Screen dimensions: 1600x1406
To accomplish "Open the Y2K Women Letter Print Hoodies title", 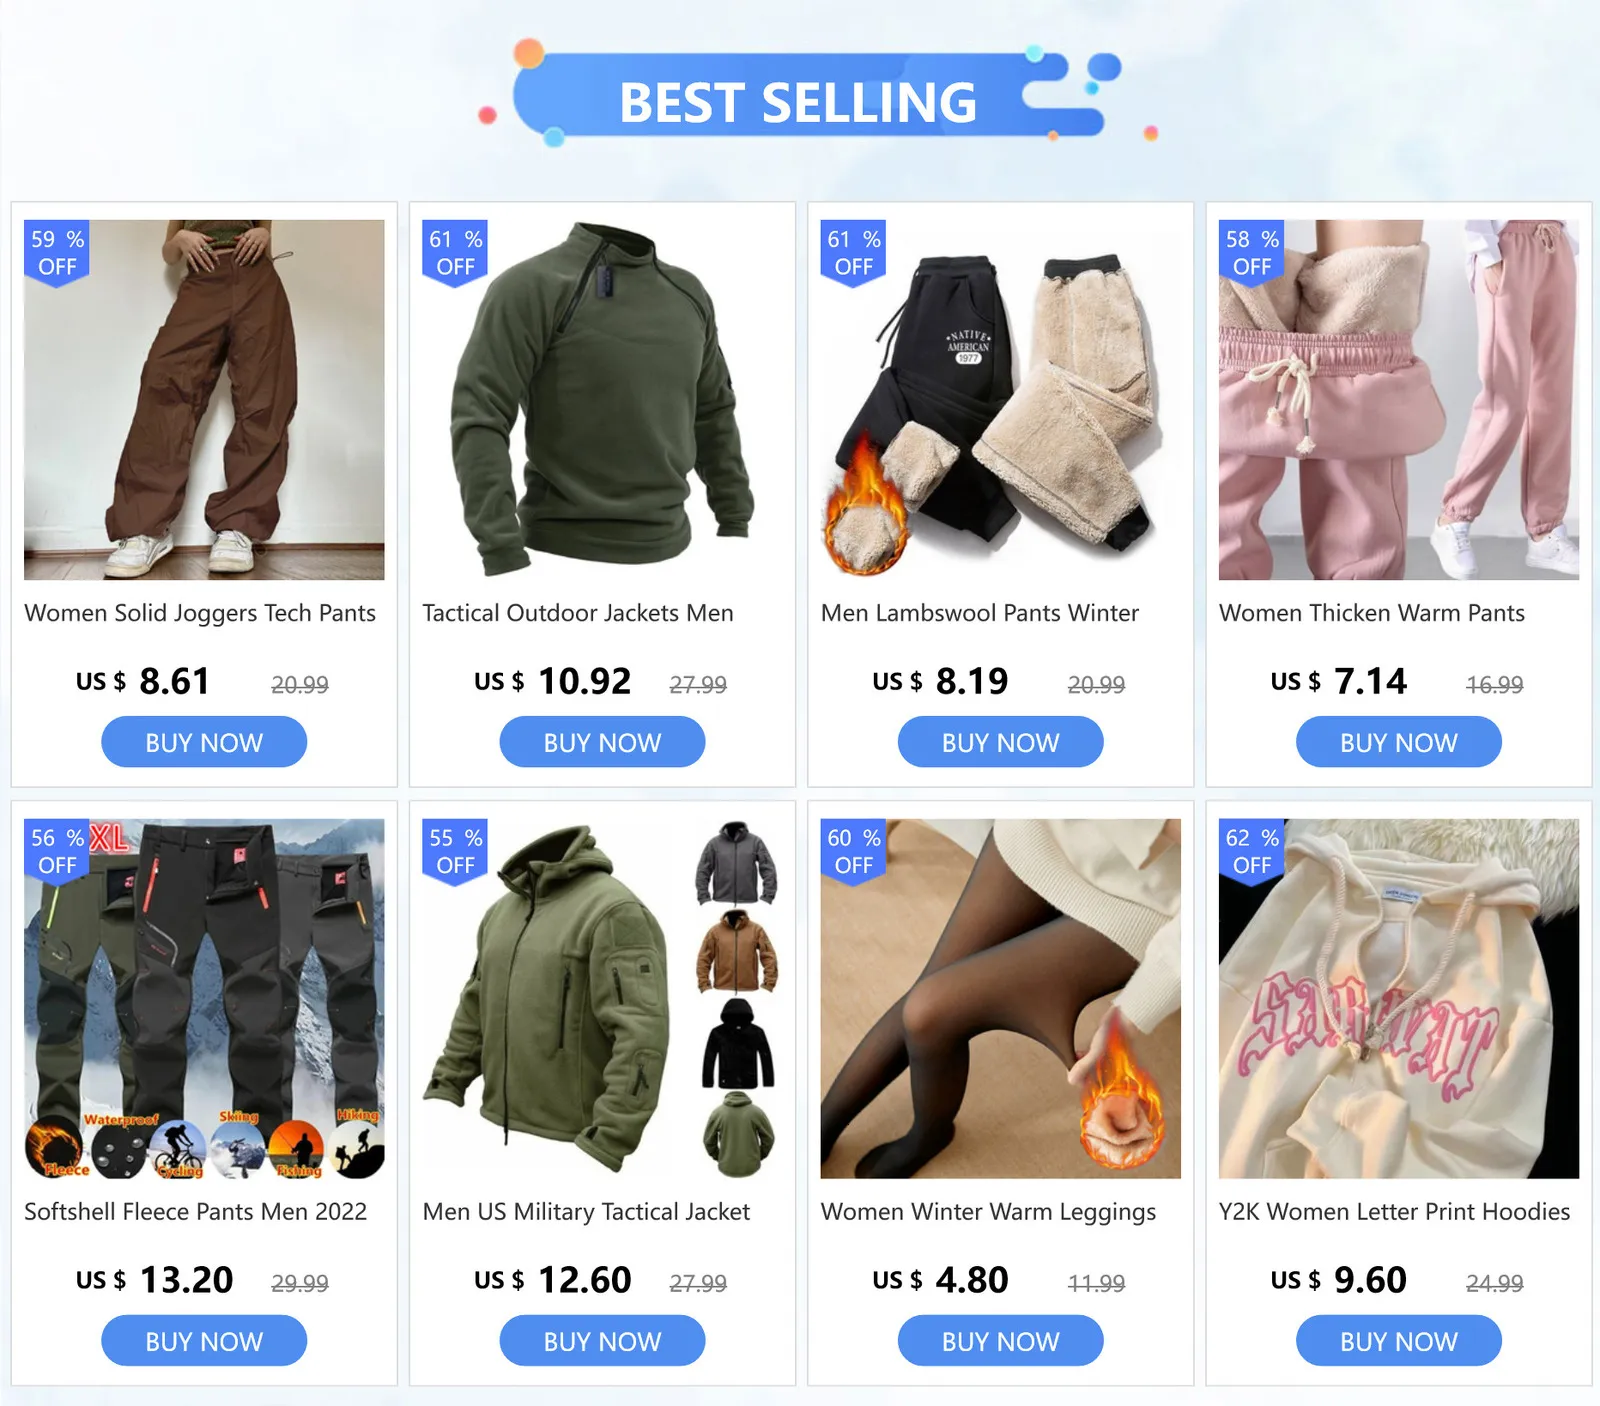I will click(1394, 1212).
